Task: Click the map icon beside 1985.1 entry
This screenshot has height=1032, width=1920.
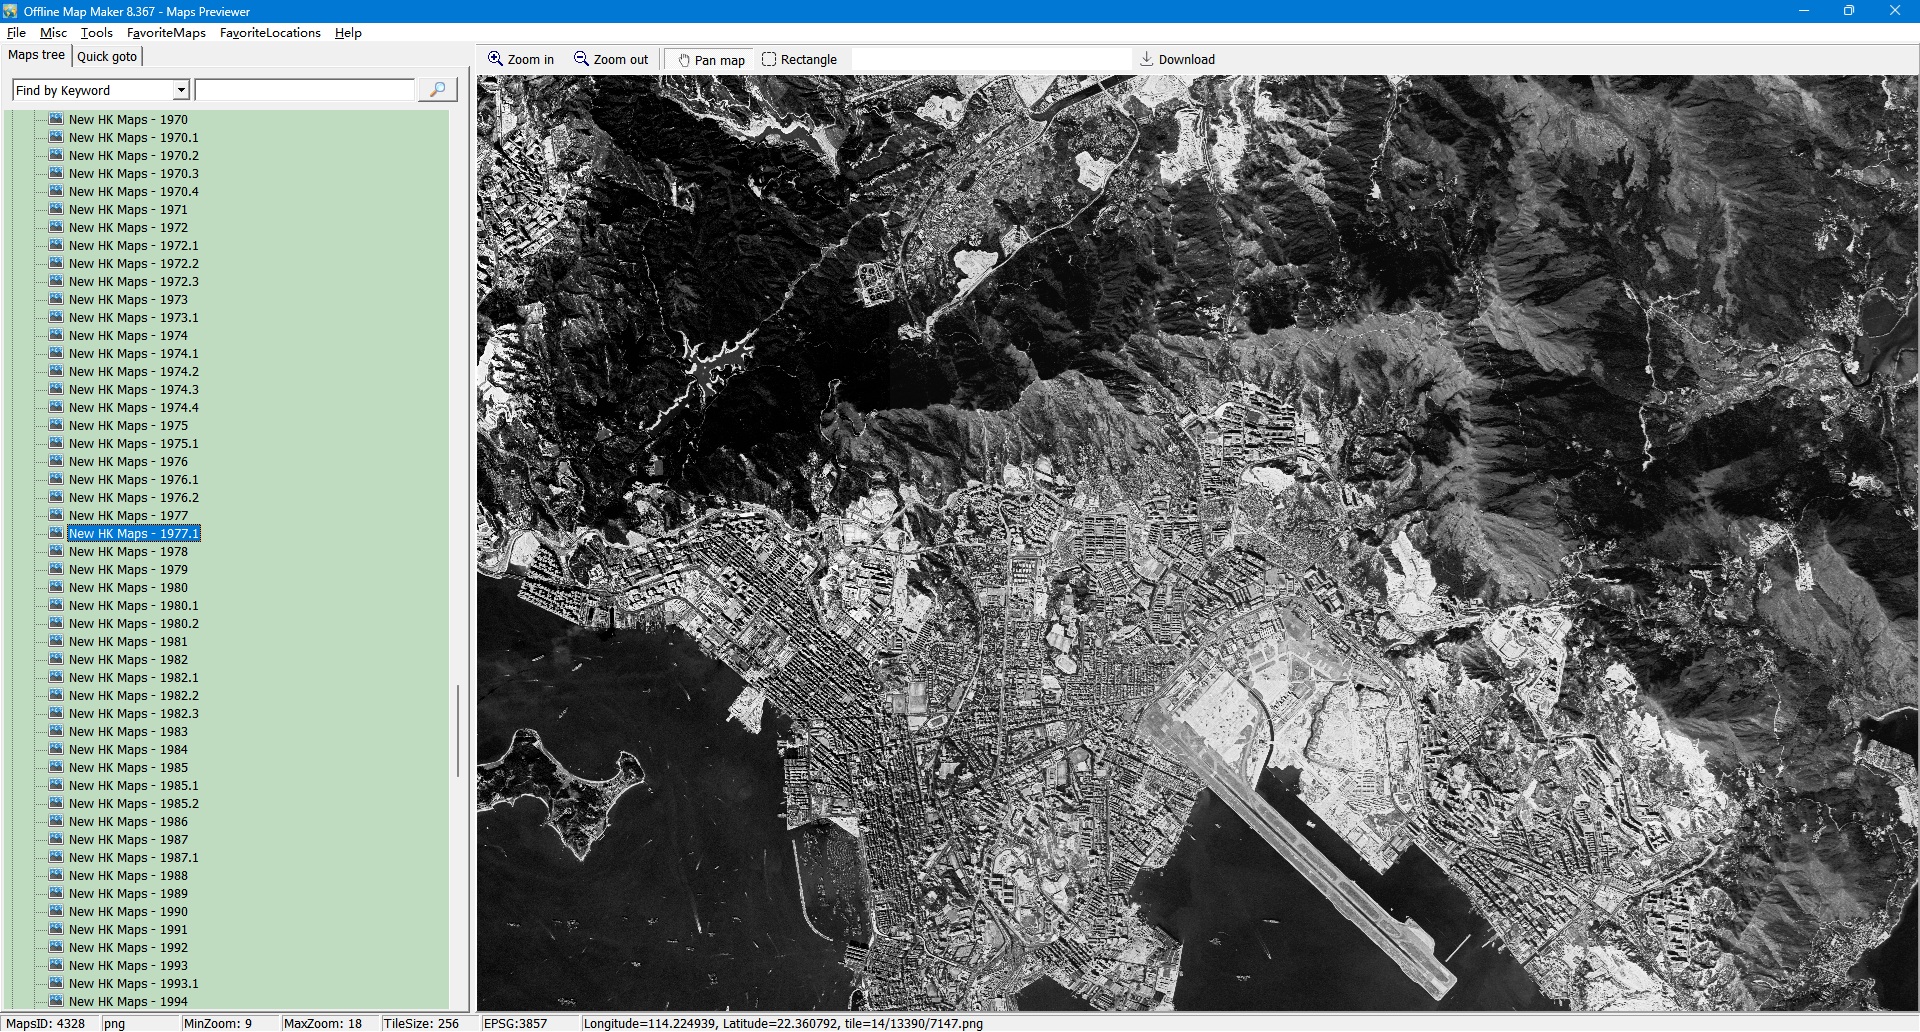Action: (x=56, y=785)
